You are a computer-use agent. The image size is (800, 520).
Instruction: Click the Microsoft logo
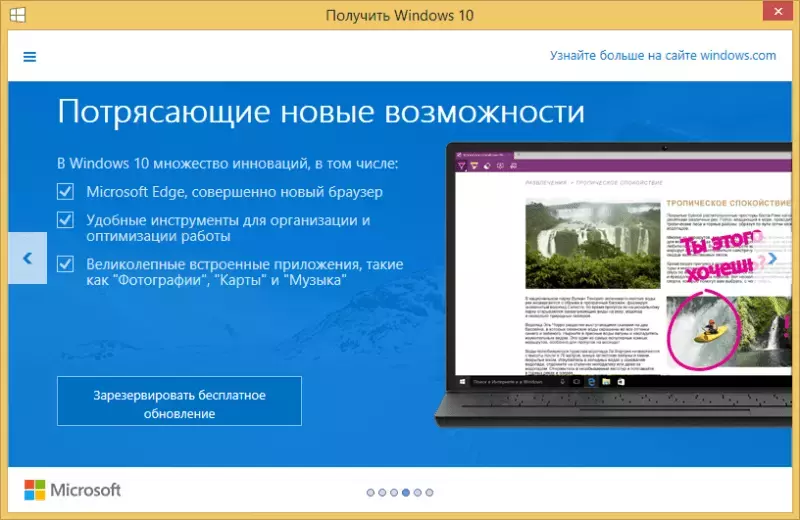click(72, 490)
